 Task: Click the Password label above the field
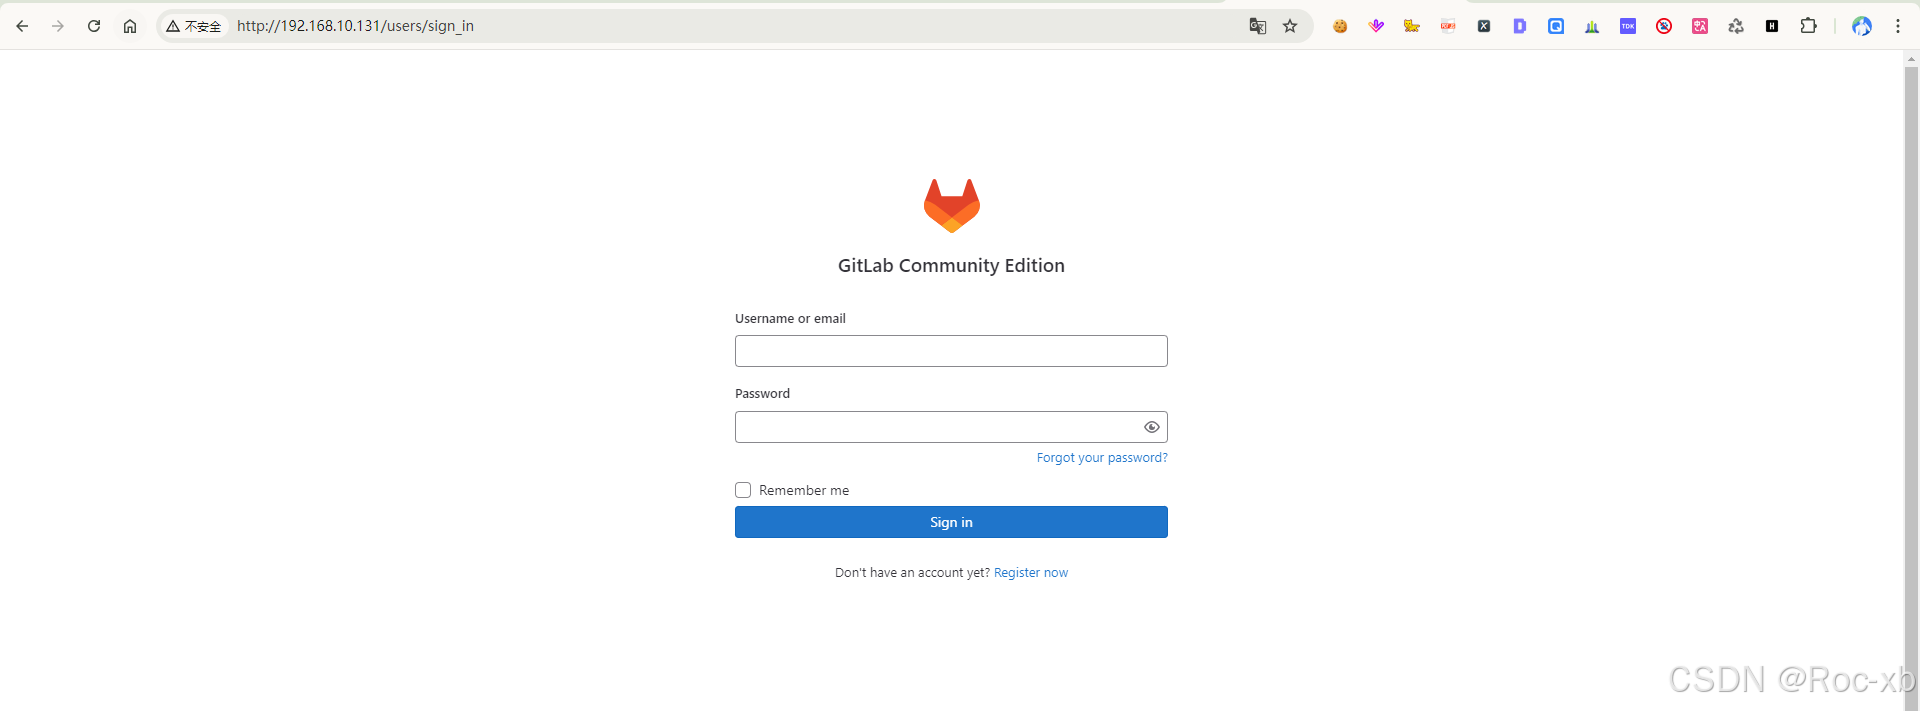(762, 394)
